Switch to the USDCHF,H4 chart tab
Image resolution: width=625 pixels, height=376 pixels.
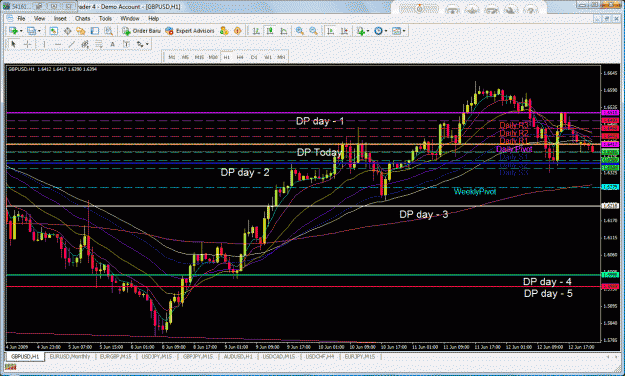click(320, 356)
